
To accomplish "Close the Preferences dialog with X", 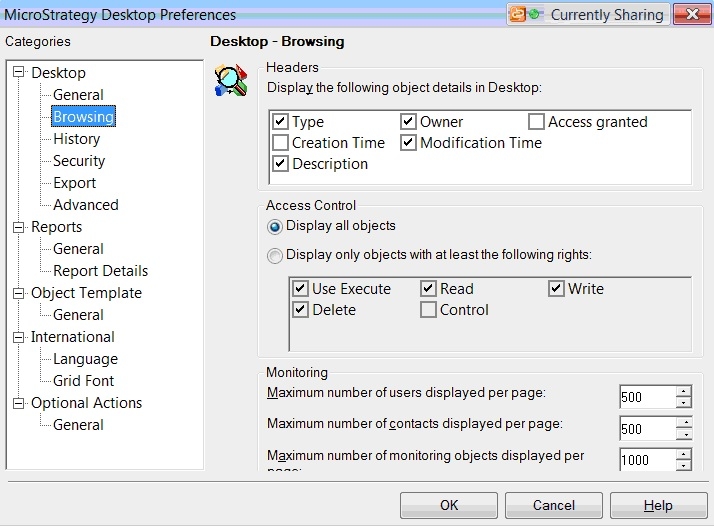I will (692, 14).
